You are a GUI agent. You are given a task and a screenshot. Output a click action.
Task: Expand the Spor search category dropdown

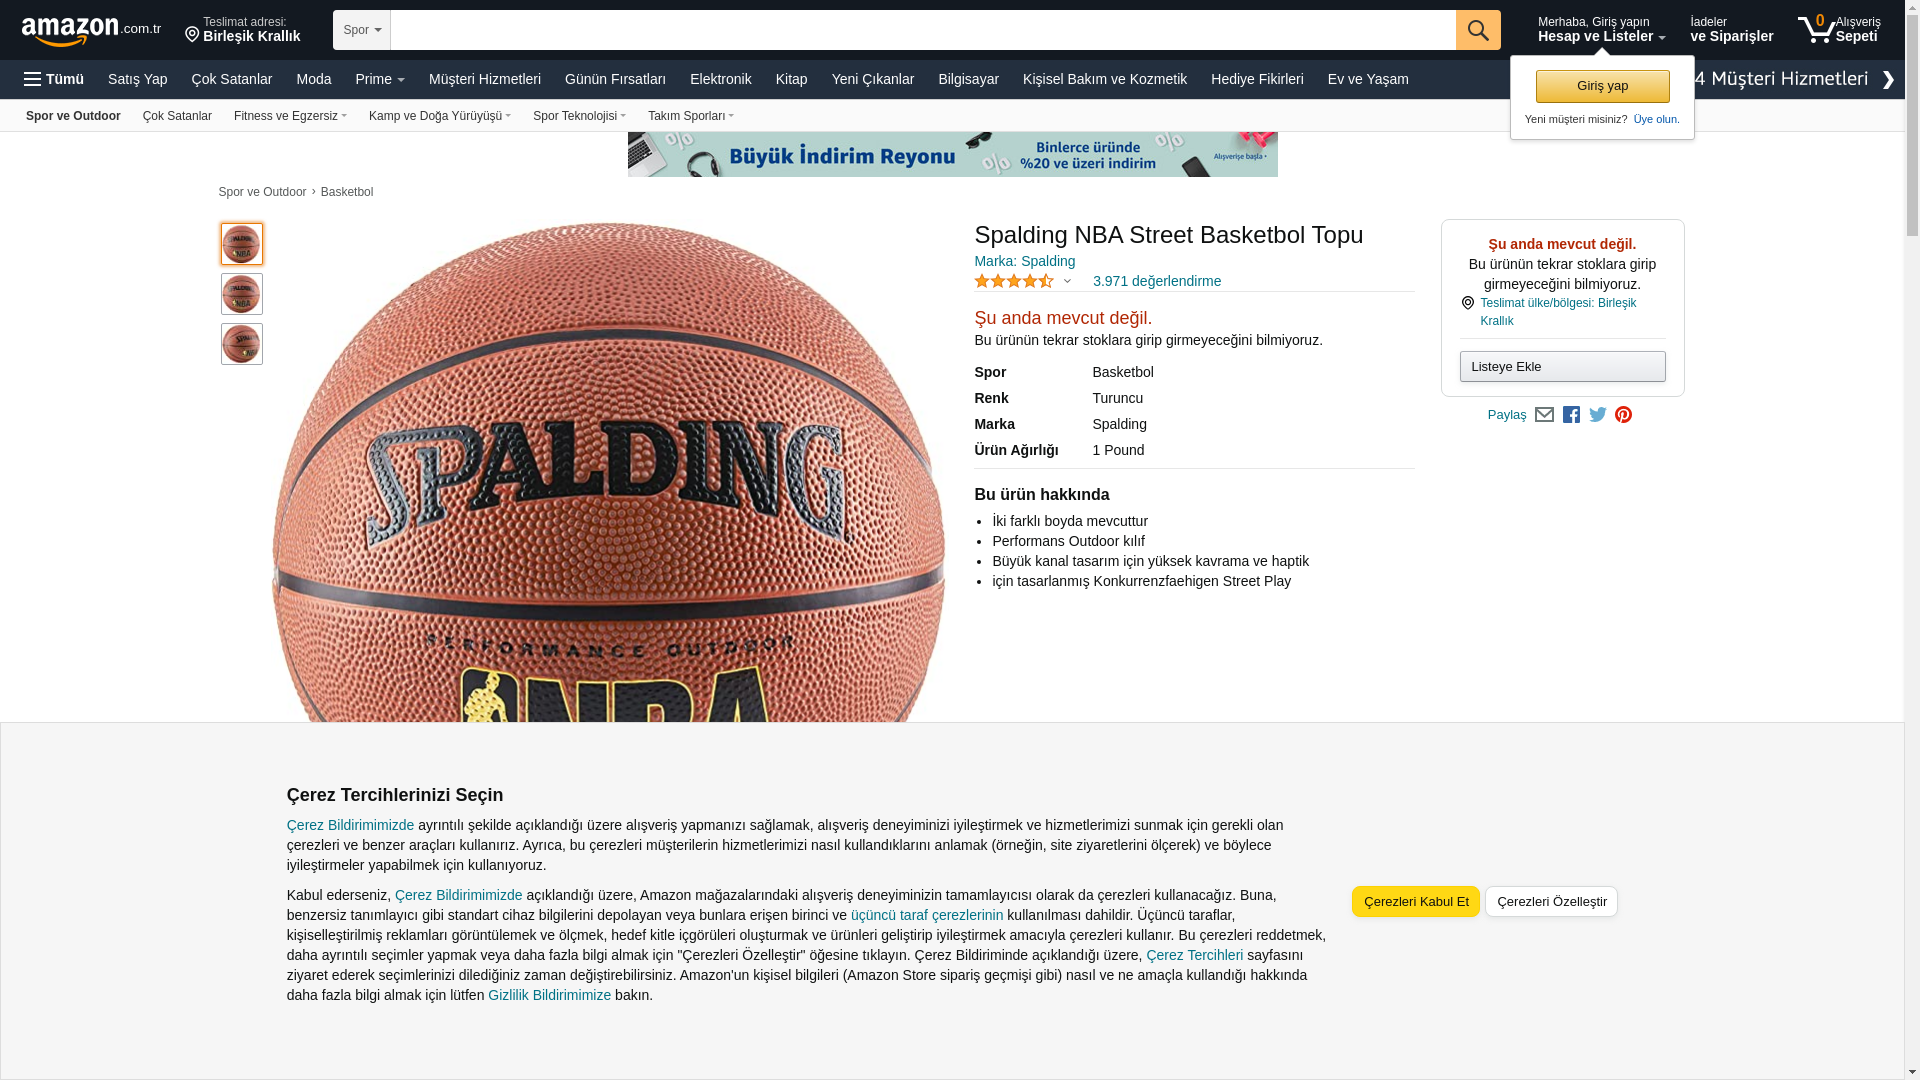[362, 30]
